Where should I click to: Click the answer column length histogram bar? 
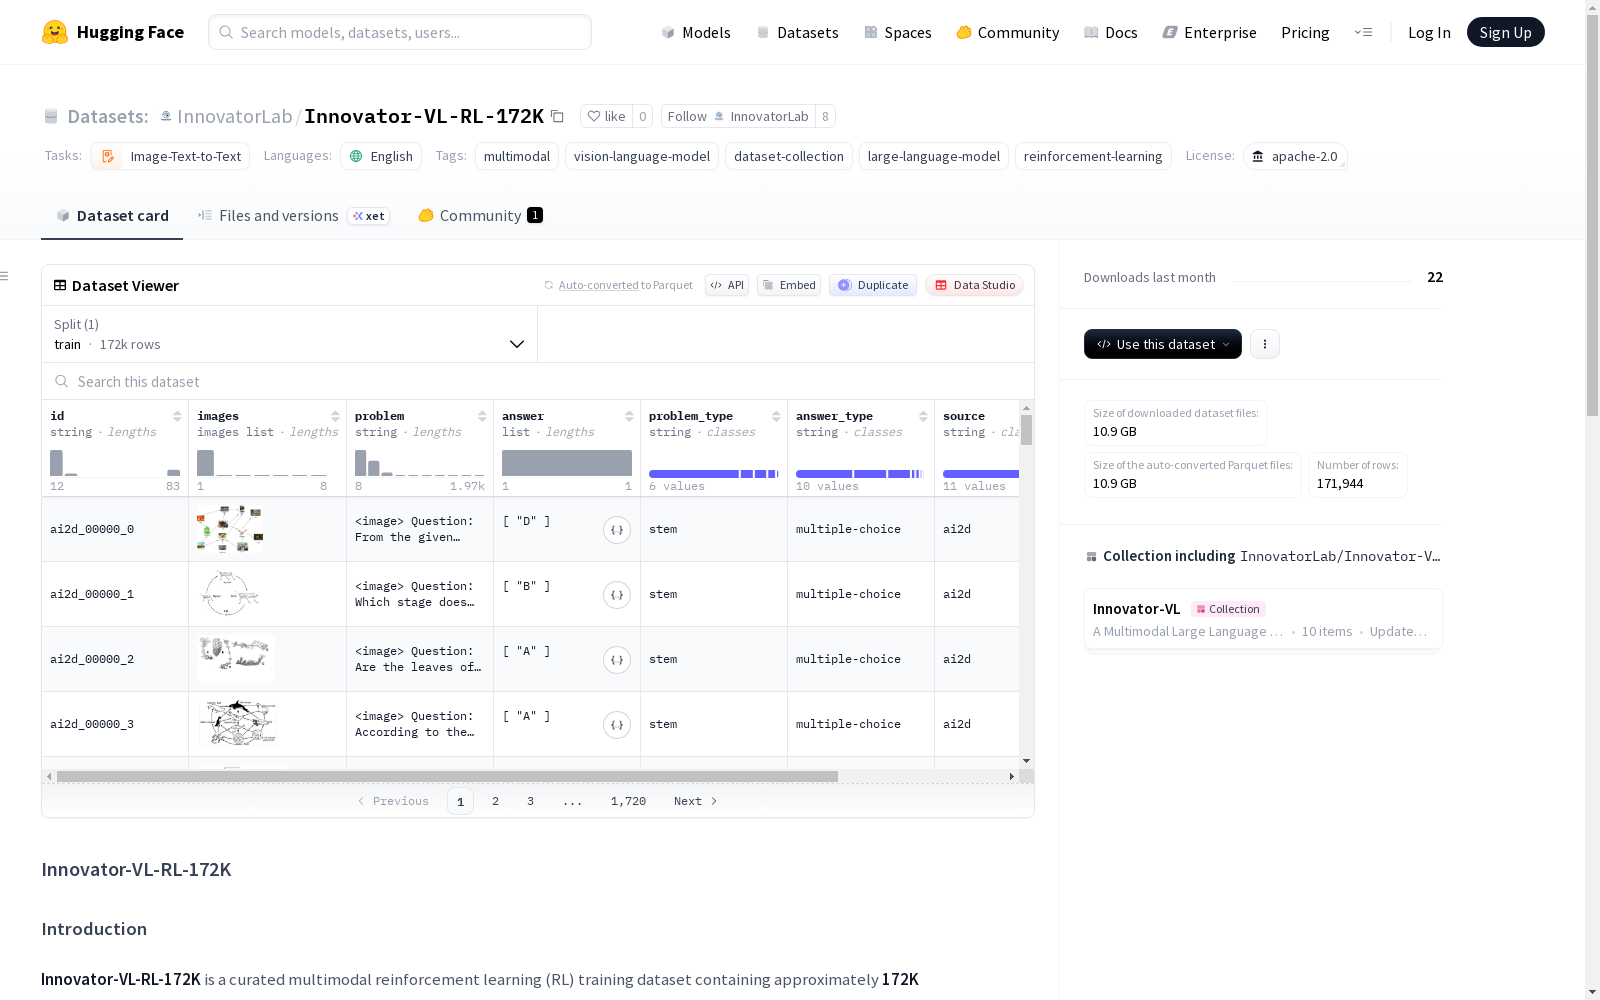click(x=567, y=463)
